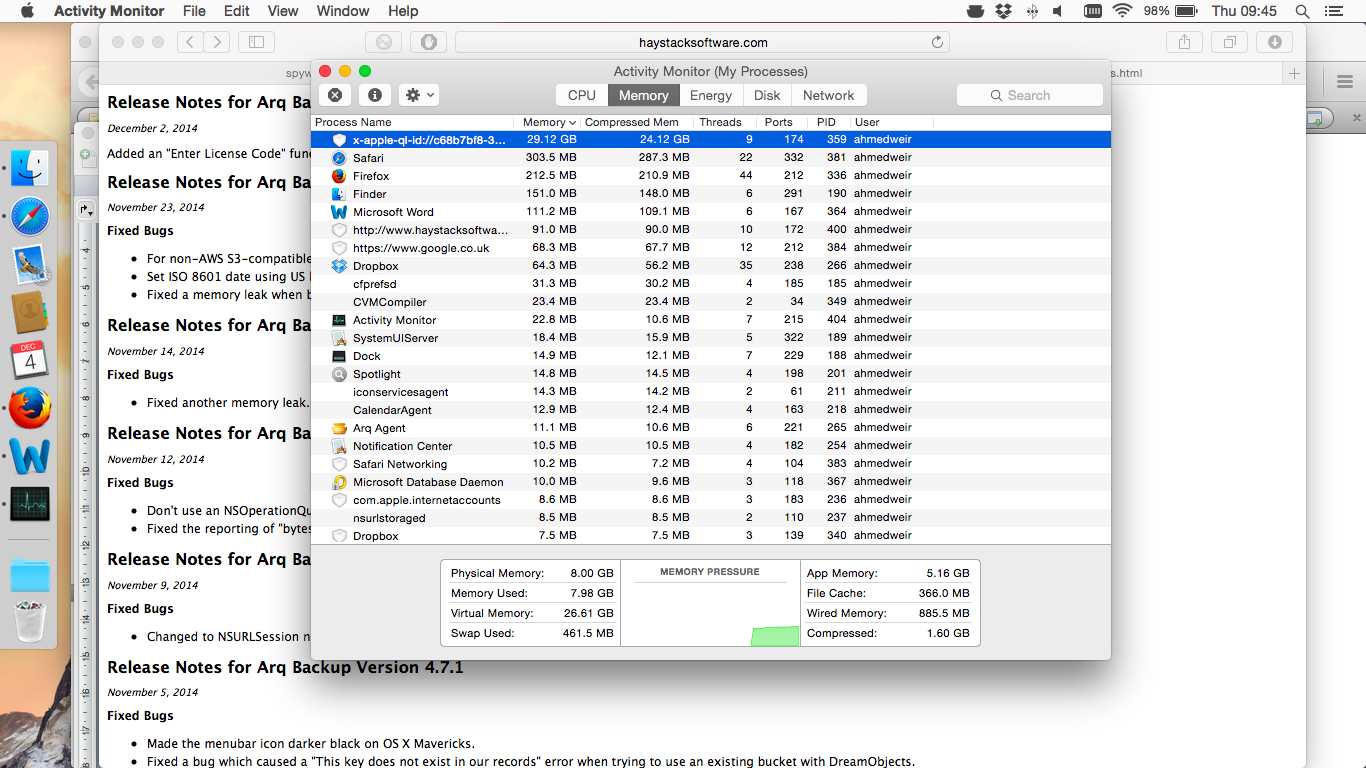This screenshot has width=1366, height=768.
Task: Select the https://www.google.co.uk process row
Action: click(710, 248)
